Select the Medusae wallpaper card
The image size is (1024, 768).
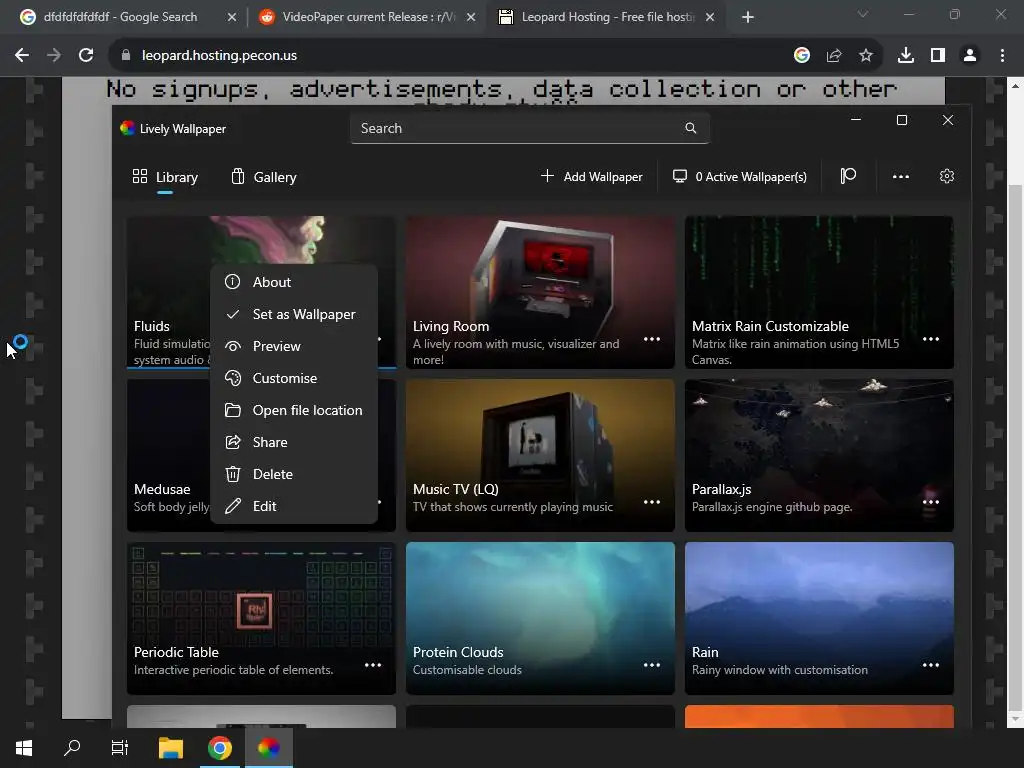(168, 455)
